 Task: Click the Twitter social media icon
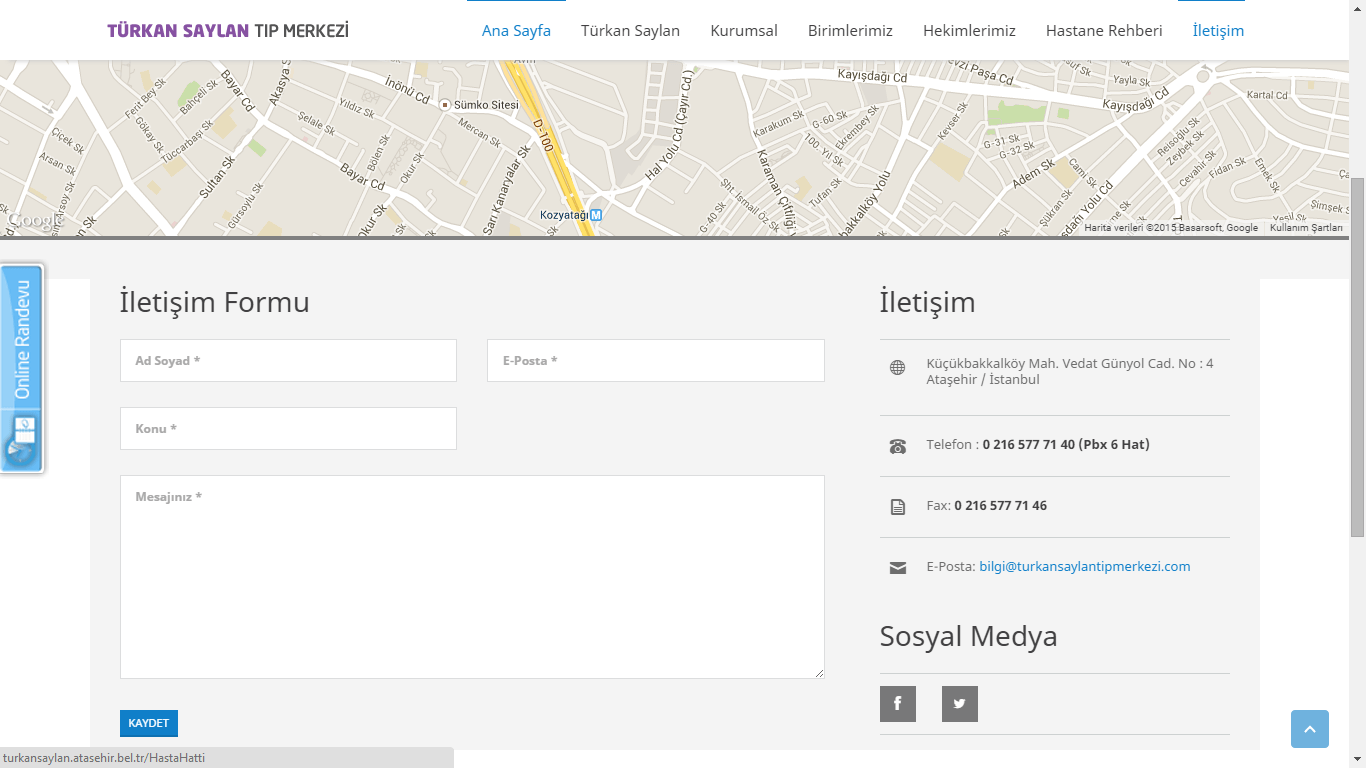click(960, 704)
